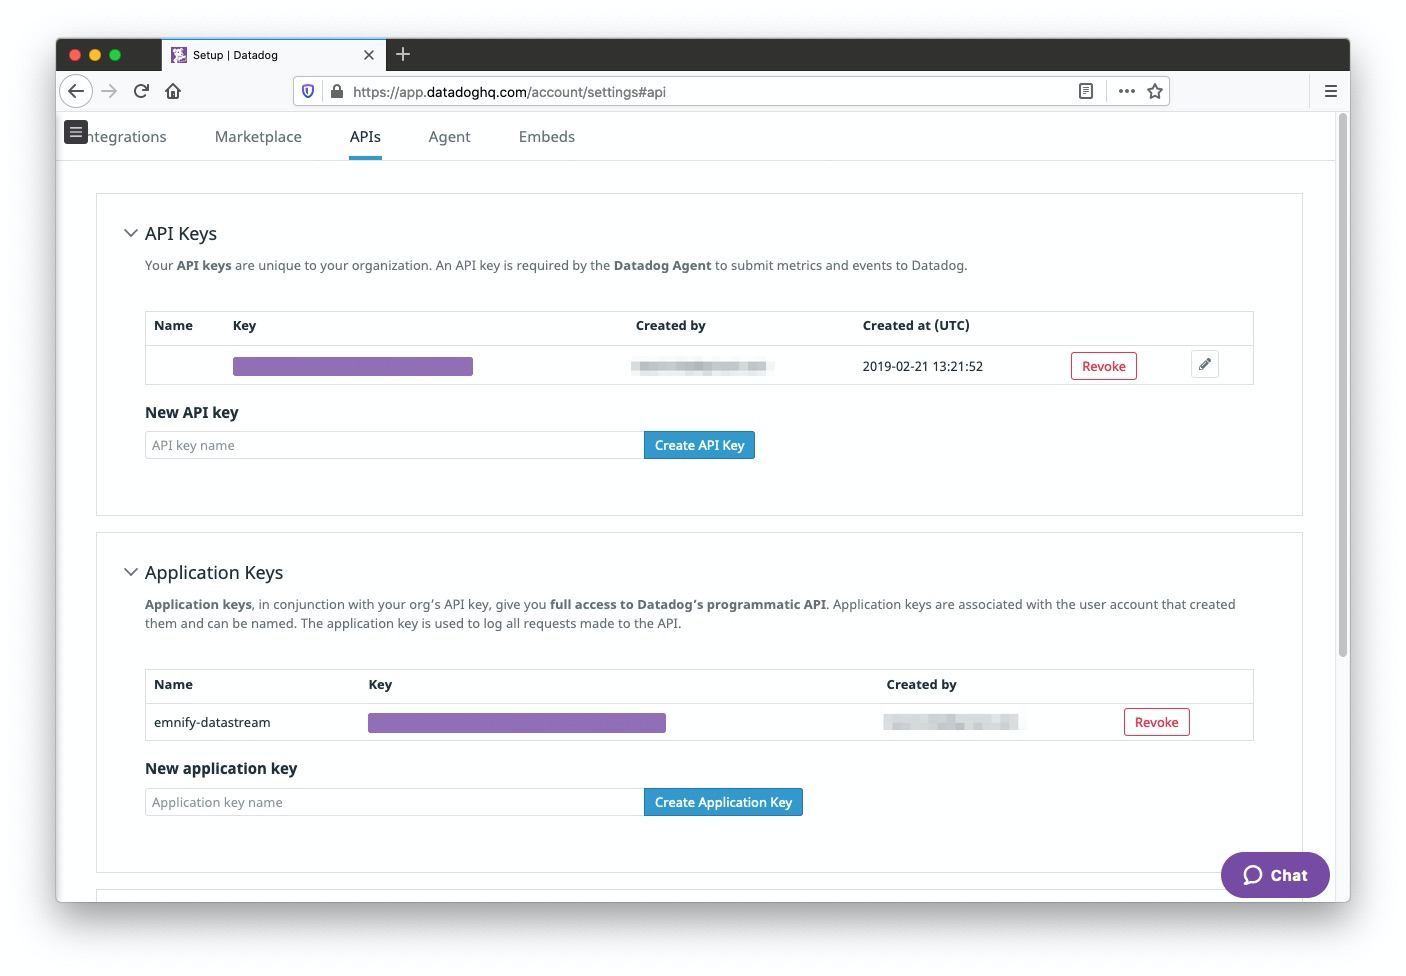Screen dimensions: 1406x976
Task: Open the Embeds tab
Action: point(546,136)
